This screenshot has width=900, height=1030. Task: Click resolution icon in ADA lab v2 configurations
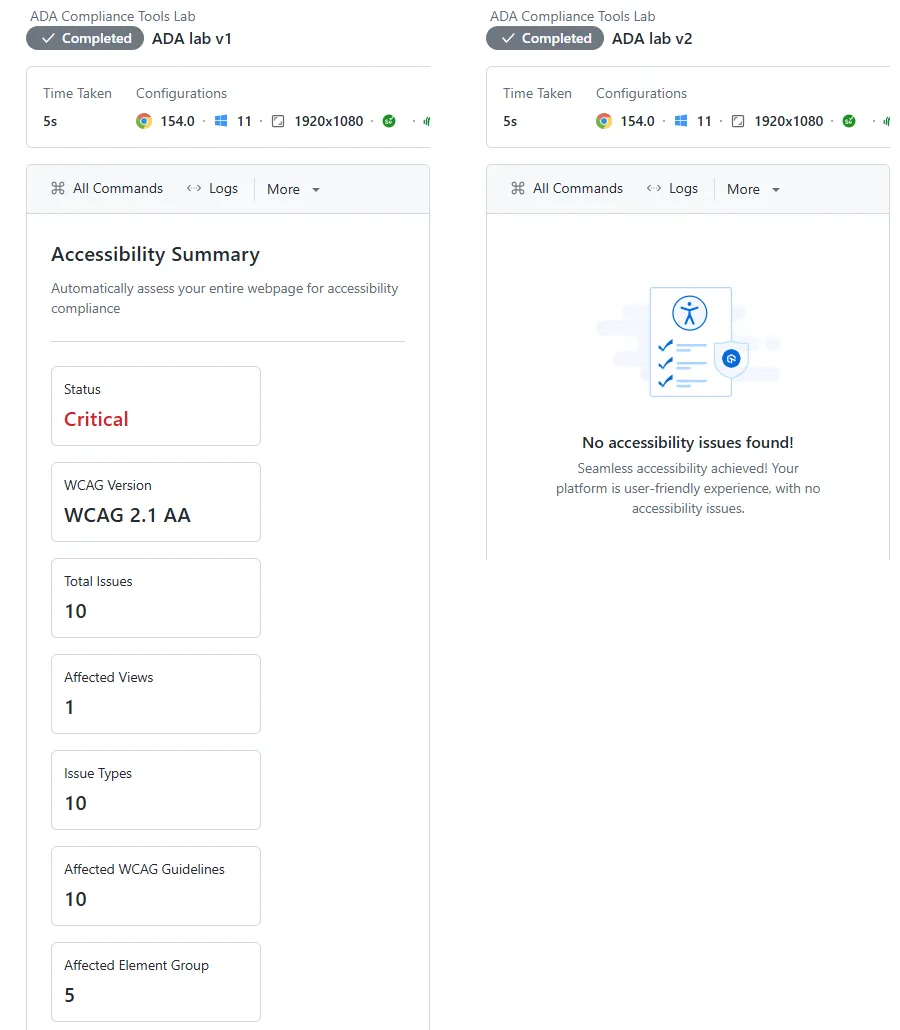tap(738, 121)
